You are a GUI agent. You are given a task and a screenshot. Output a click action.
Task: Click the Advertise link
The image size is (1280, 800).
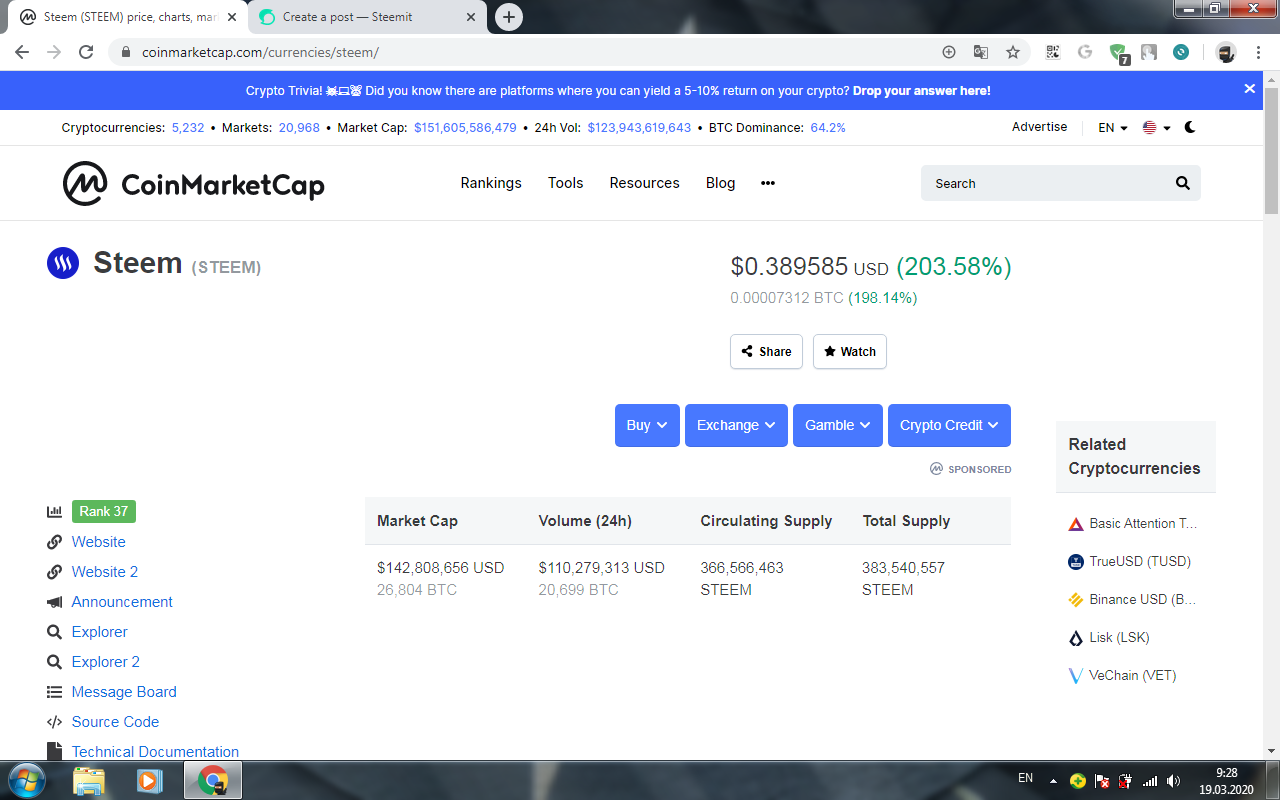tap(1040, 127)
